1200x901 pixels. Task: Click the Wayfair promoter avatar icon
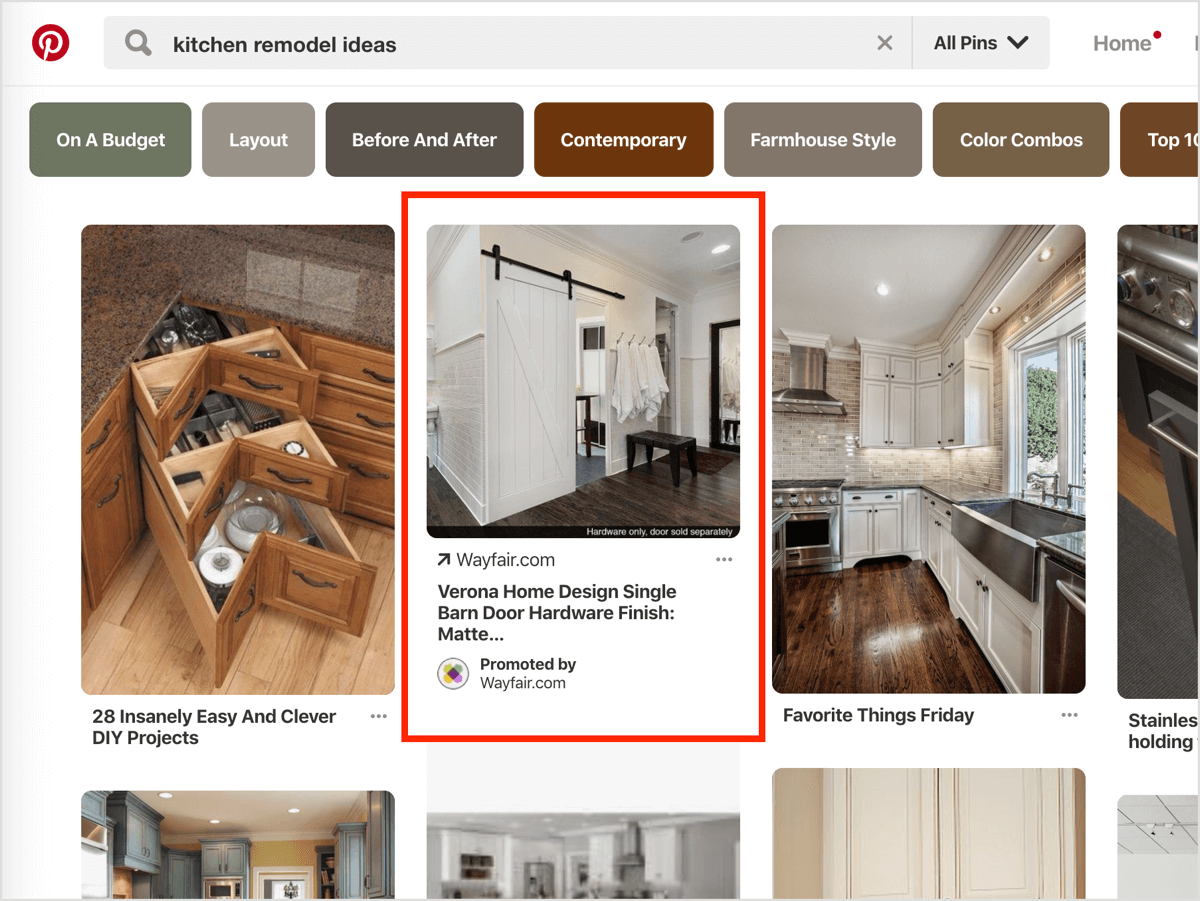coord(453,673)
